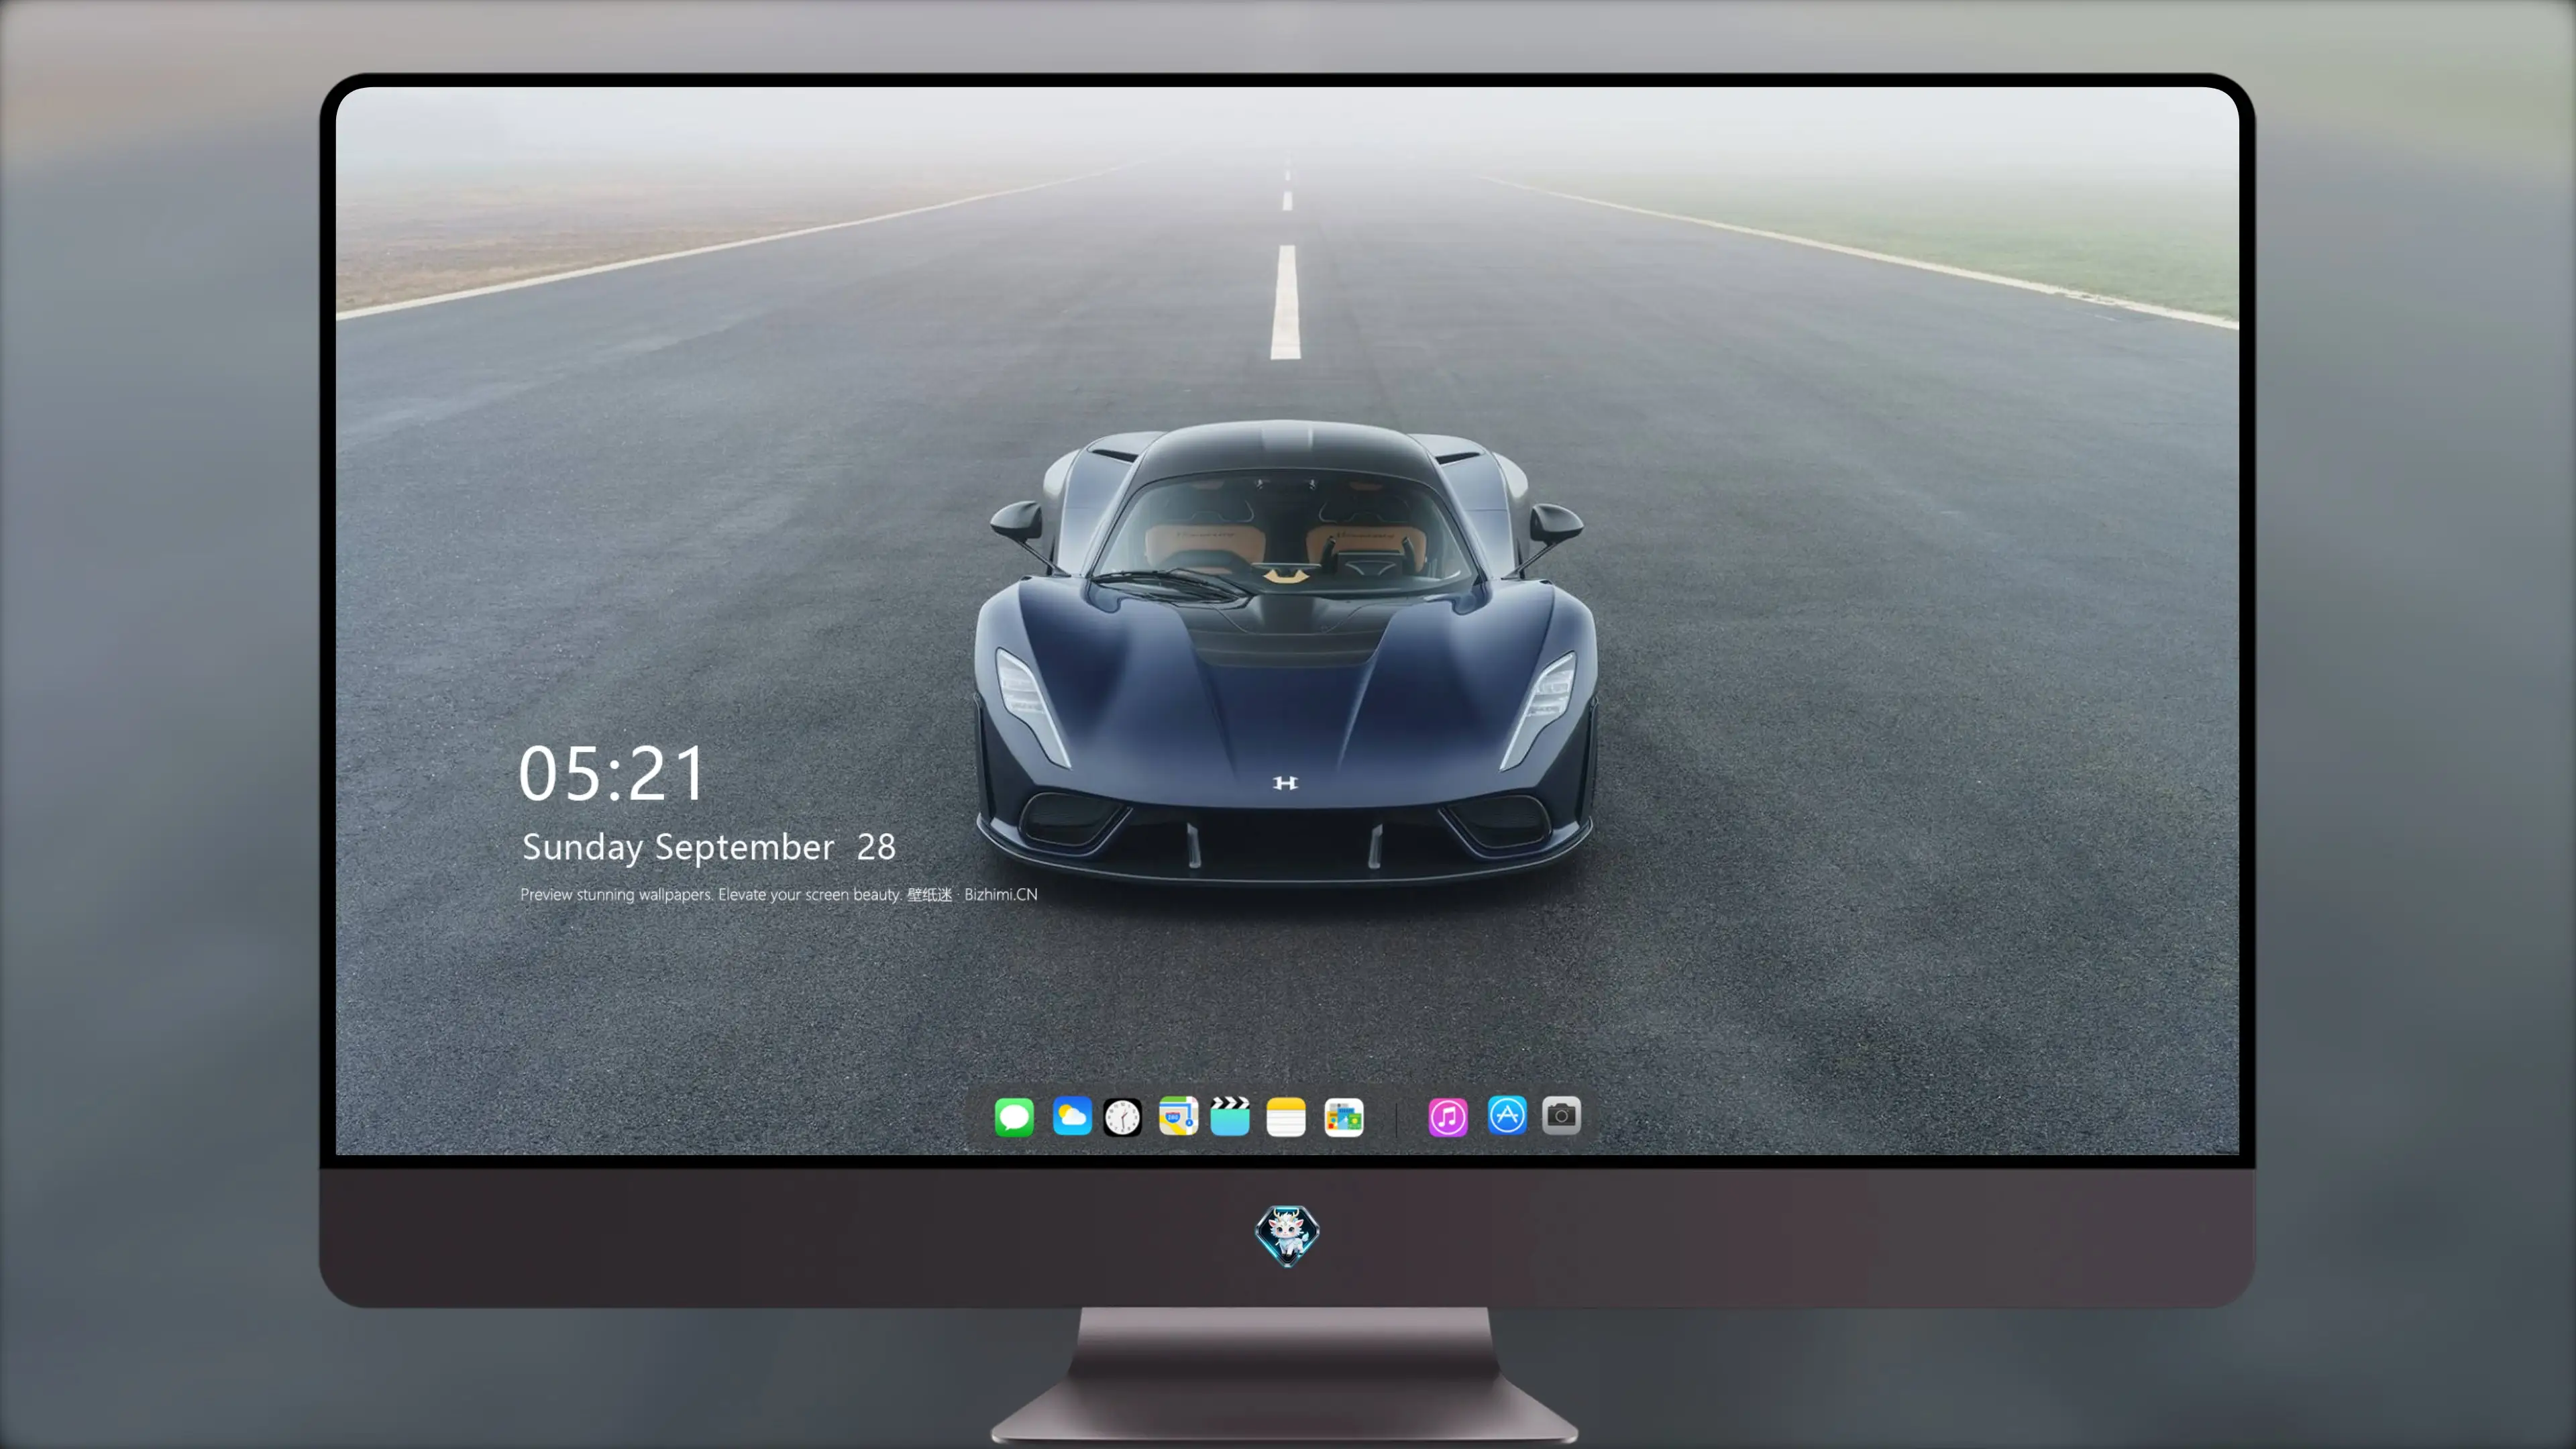Open the App Store icon
Image resolution: width=2576 pixels, height=1449 pixels.
[1507, 1115]
